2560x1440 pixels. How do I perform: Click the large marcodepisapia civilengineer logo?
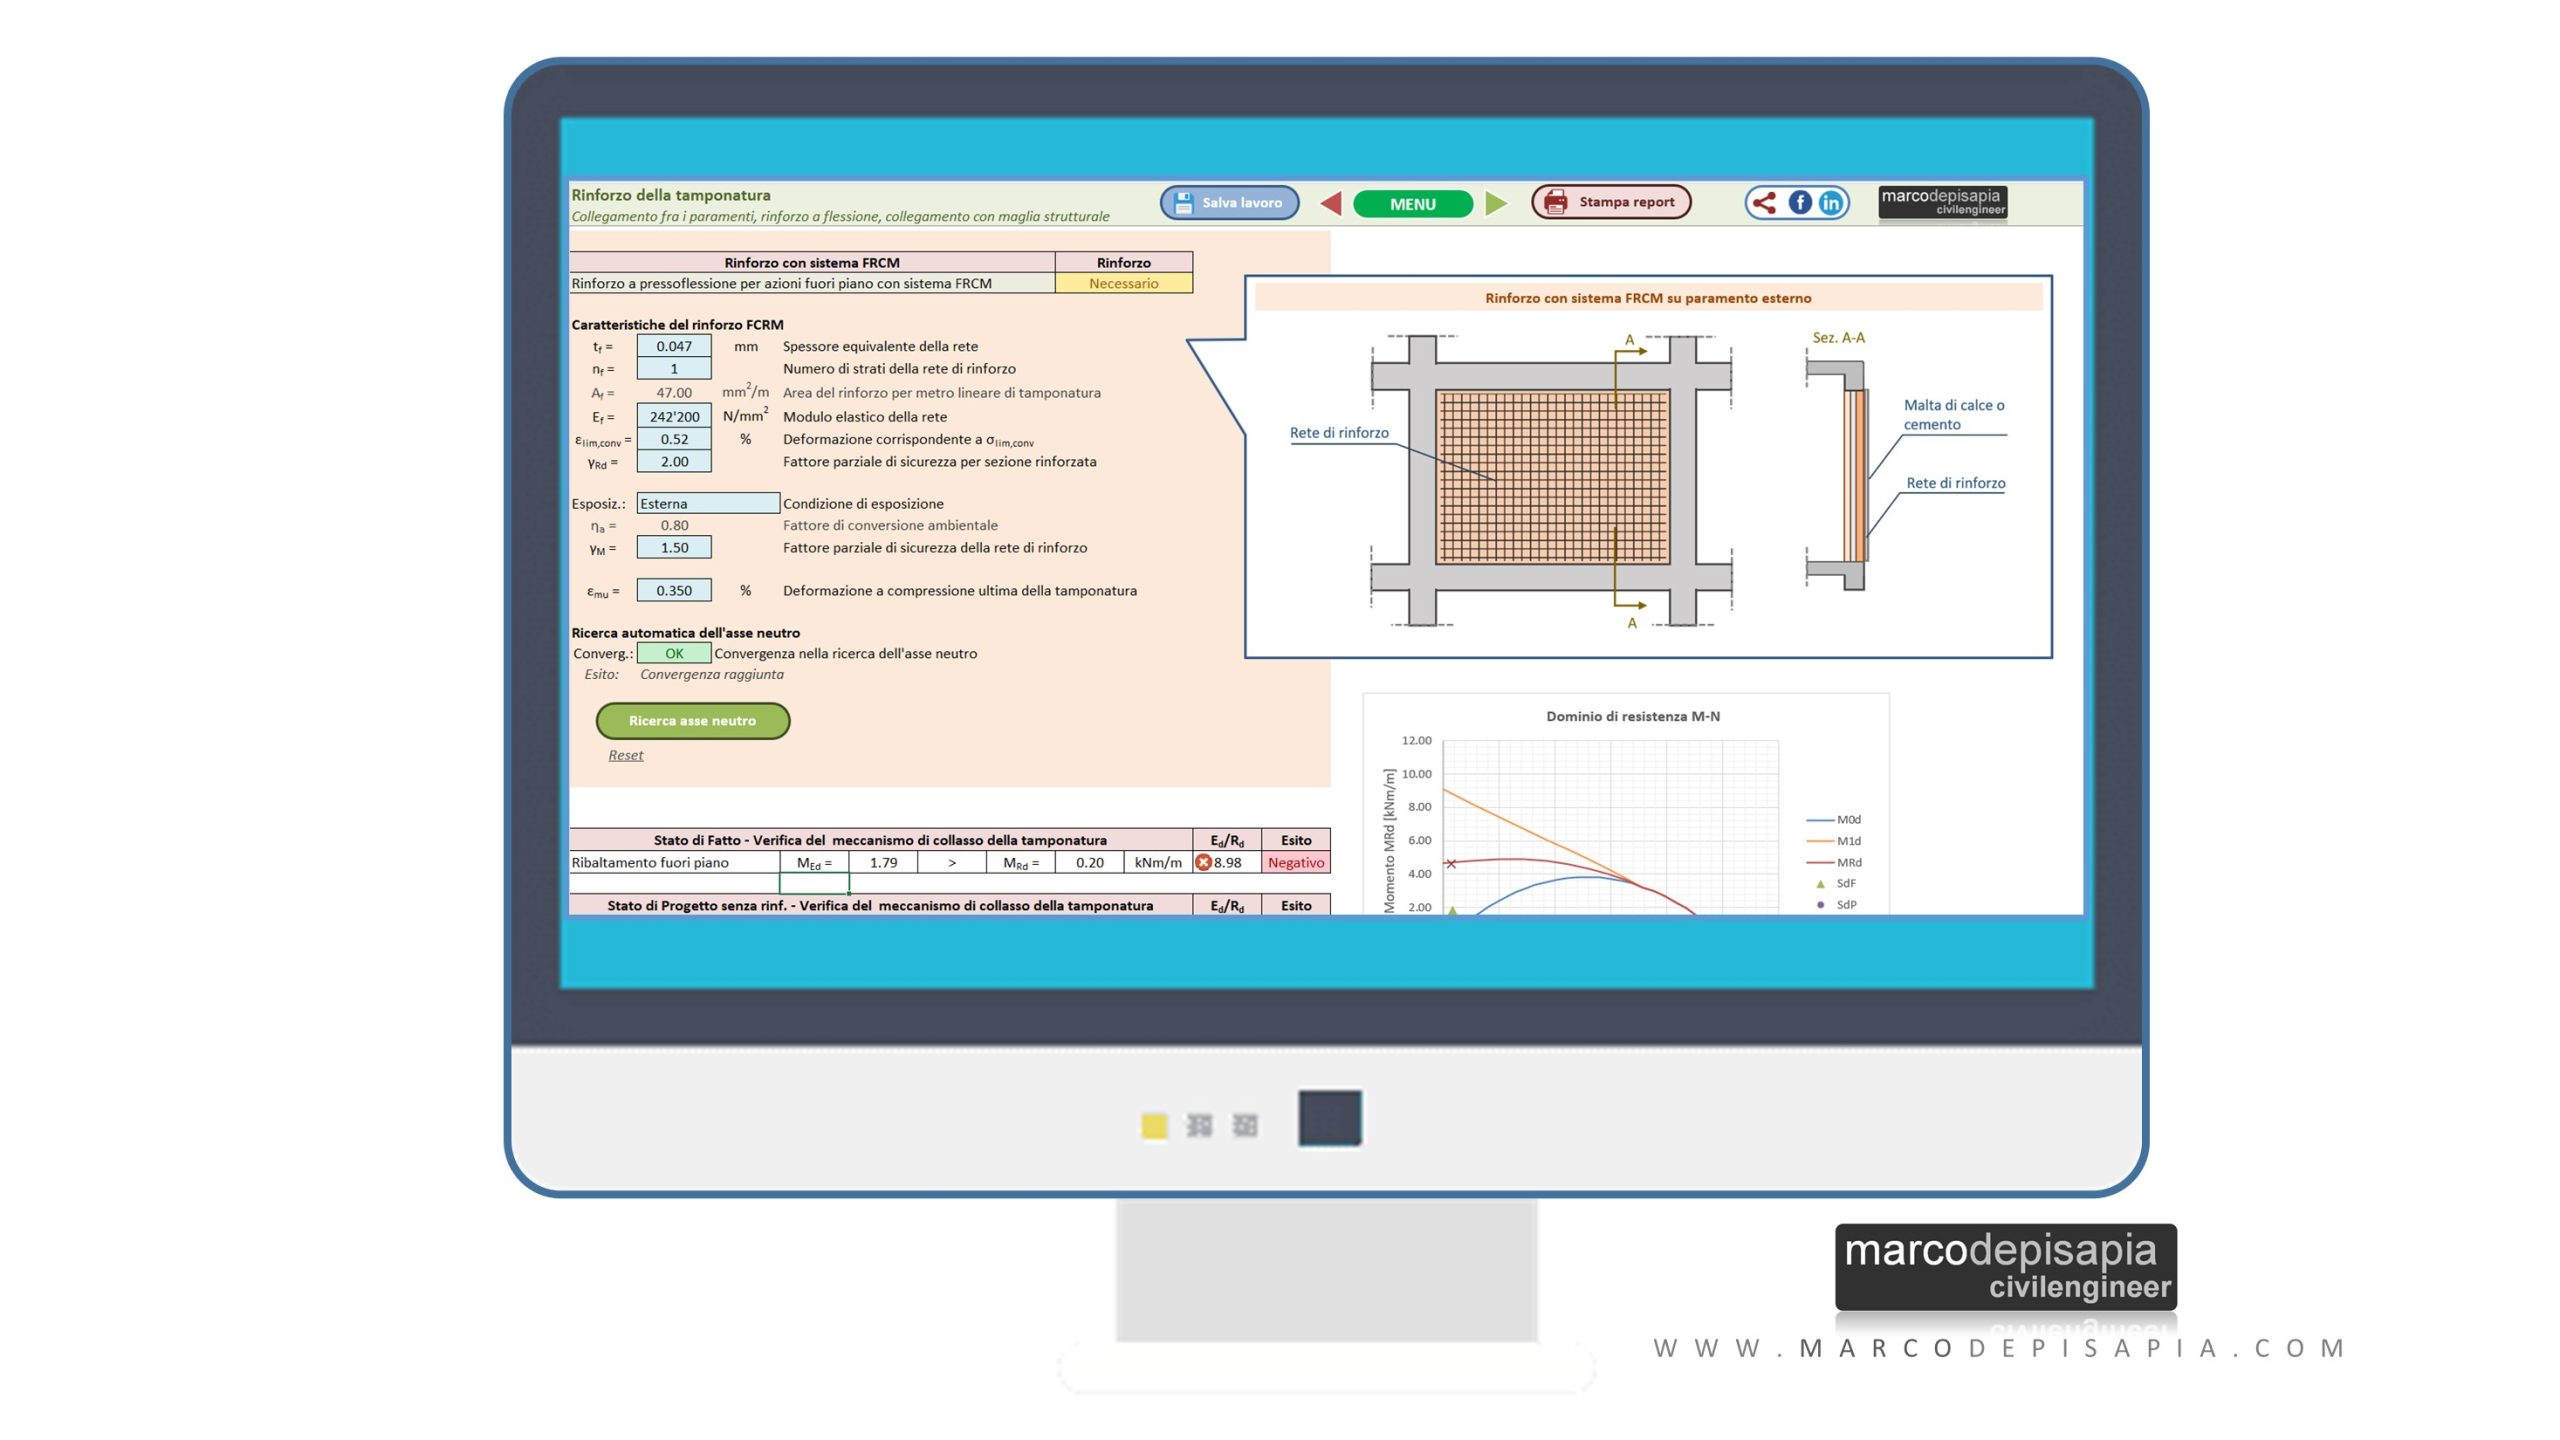click(2005, 1268)
